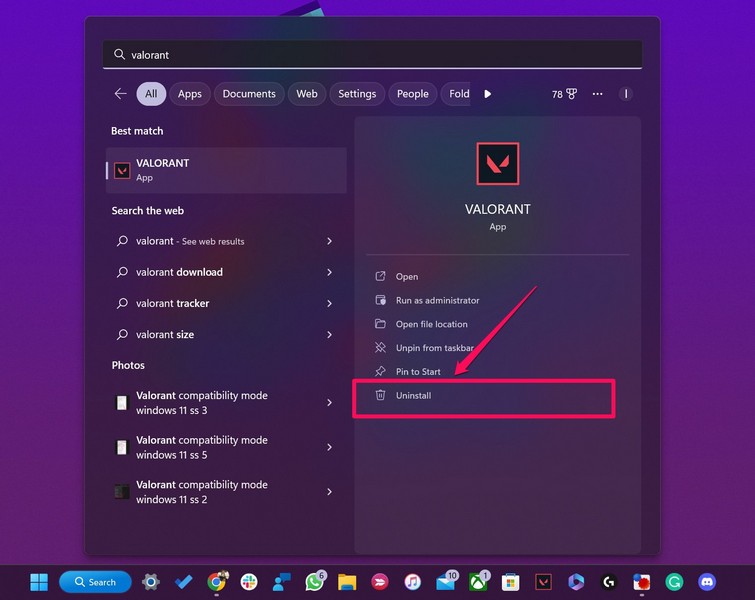
Task: Expand chevron for photo ss 2
Action: (329, 492)
